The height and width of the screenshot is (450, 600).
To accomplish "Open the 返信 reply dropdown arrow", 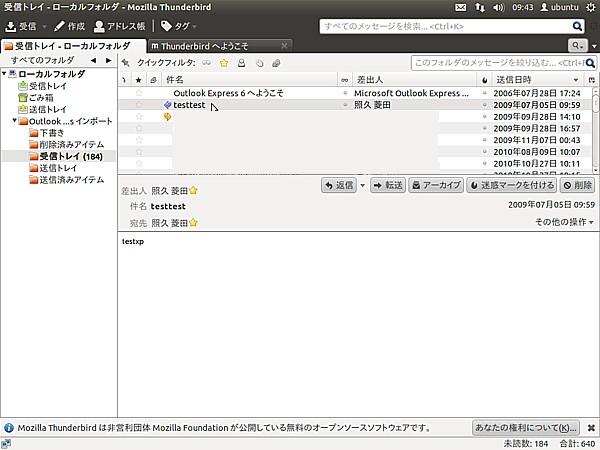I will [362, 185].
